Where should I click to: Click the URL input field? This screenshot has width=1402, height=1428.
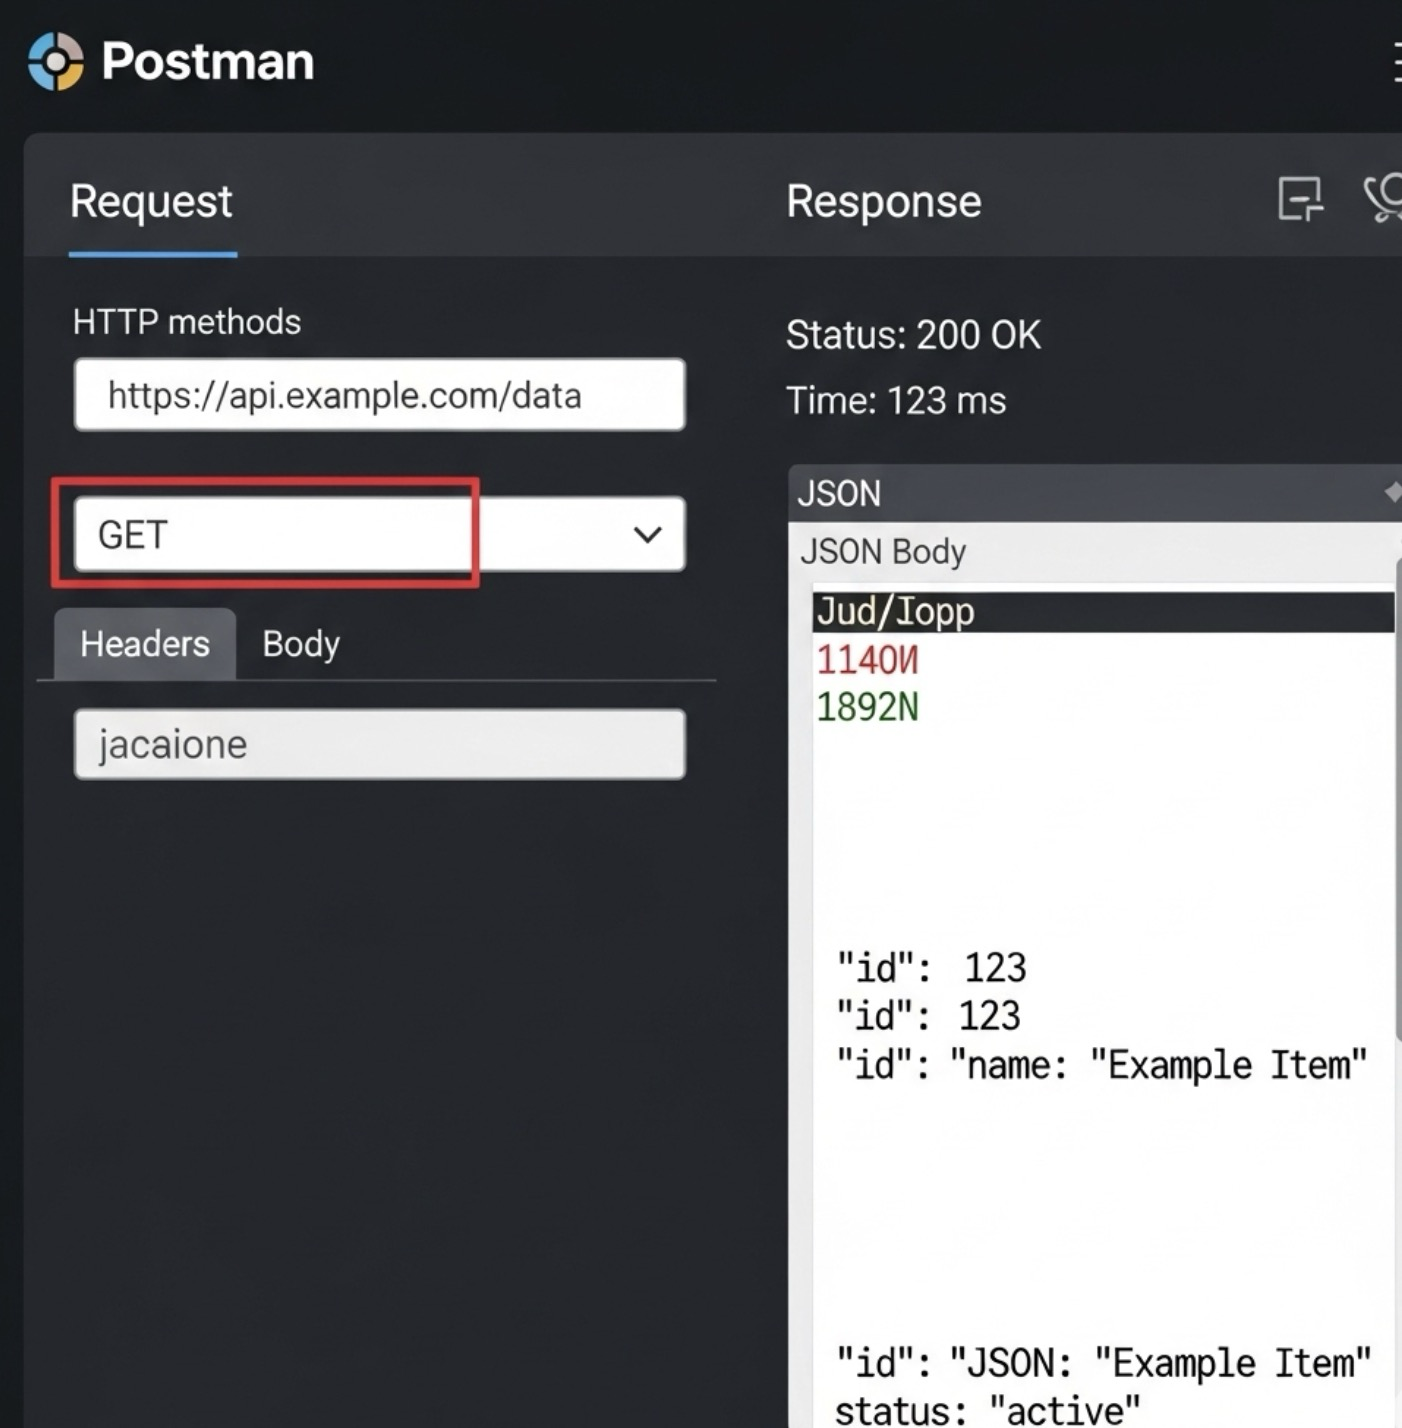pos(380,395)
